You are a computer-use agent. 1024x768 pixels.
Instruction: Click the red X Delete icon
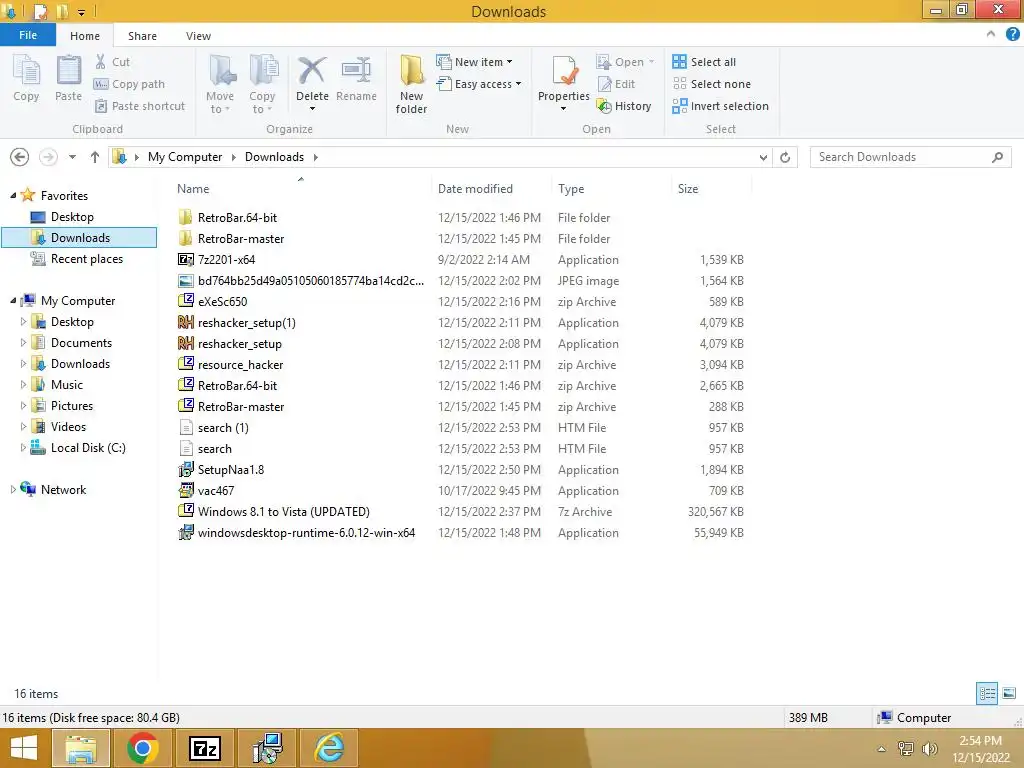(x=312, y=70)
